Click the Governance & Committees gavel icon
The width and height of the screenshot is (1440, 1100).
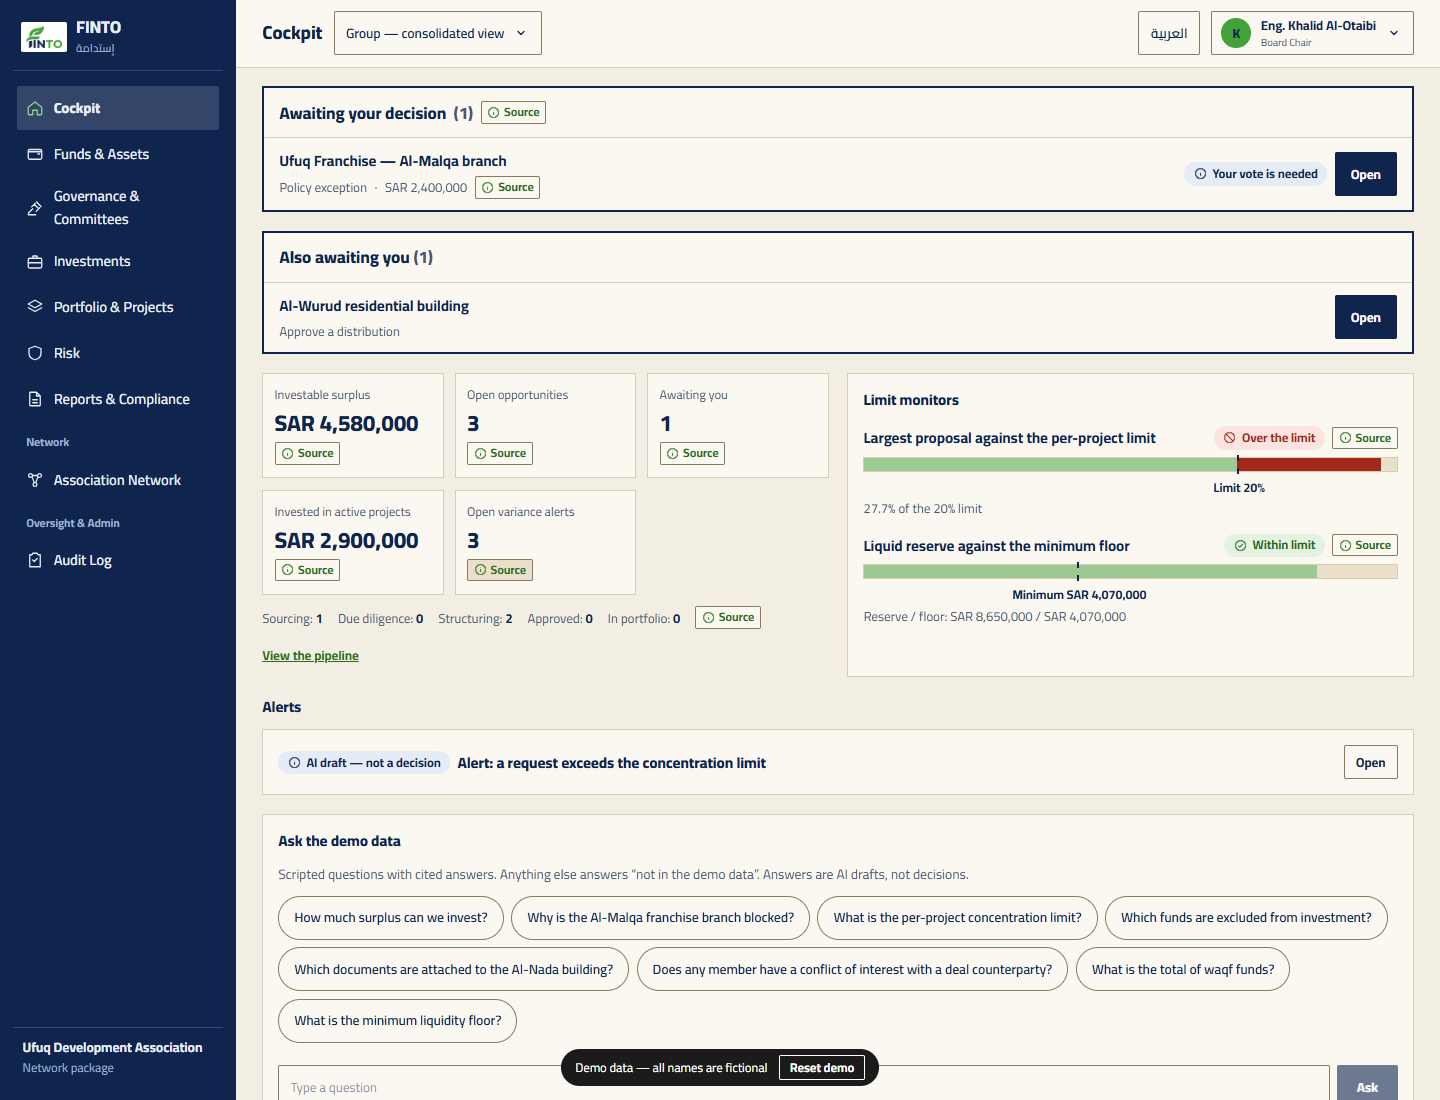[x=35, y=208]
